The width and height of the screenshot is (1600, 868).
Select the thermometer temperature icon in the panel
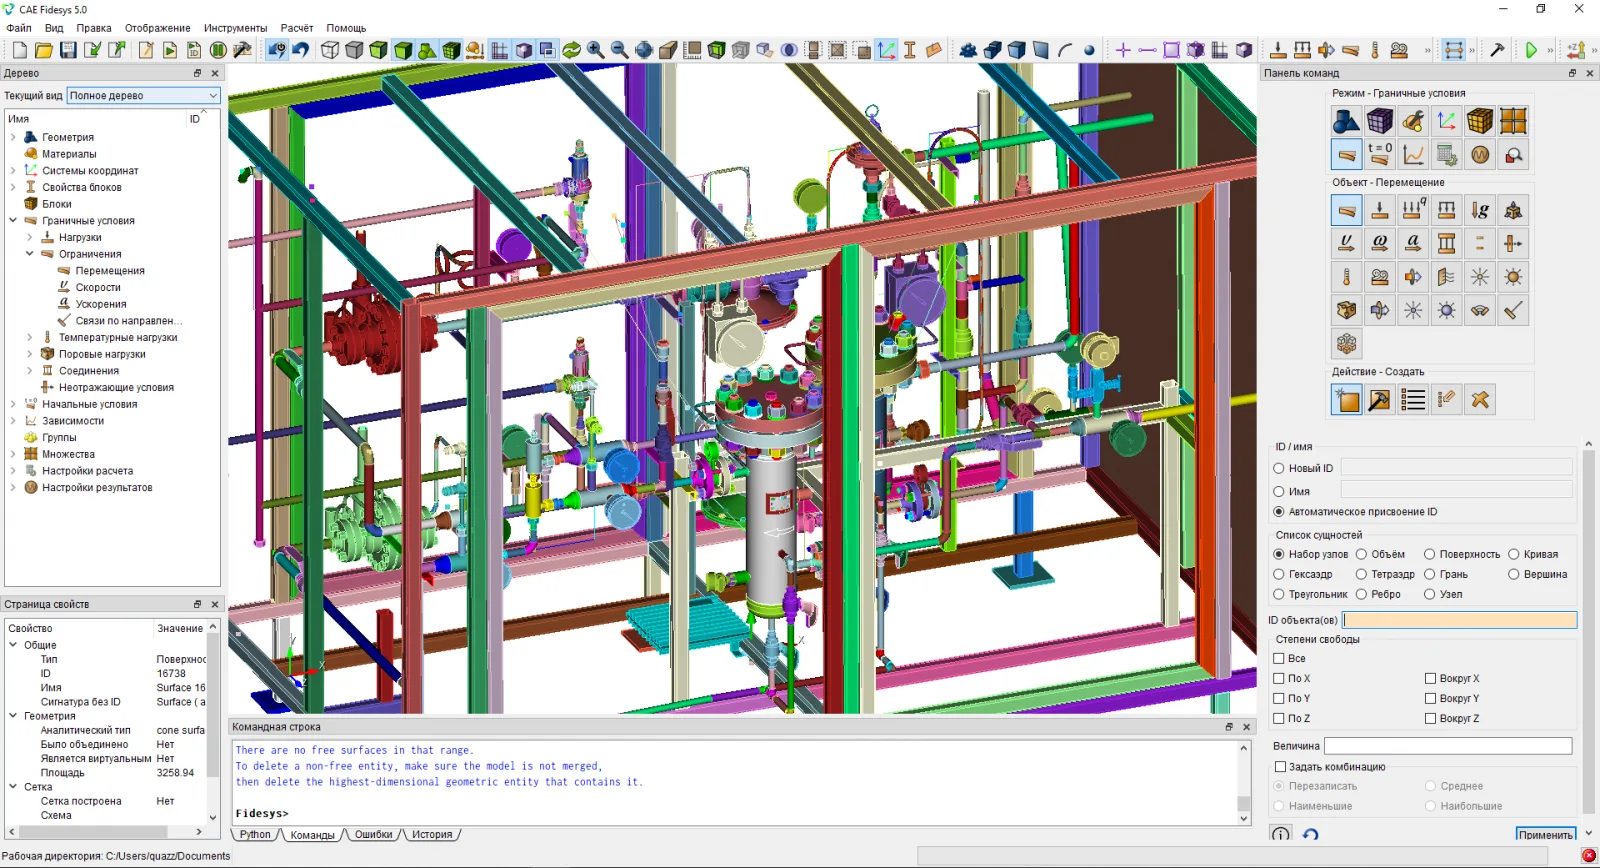[x=1346, y=277]
